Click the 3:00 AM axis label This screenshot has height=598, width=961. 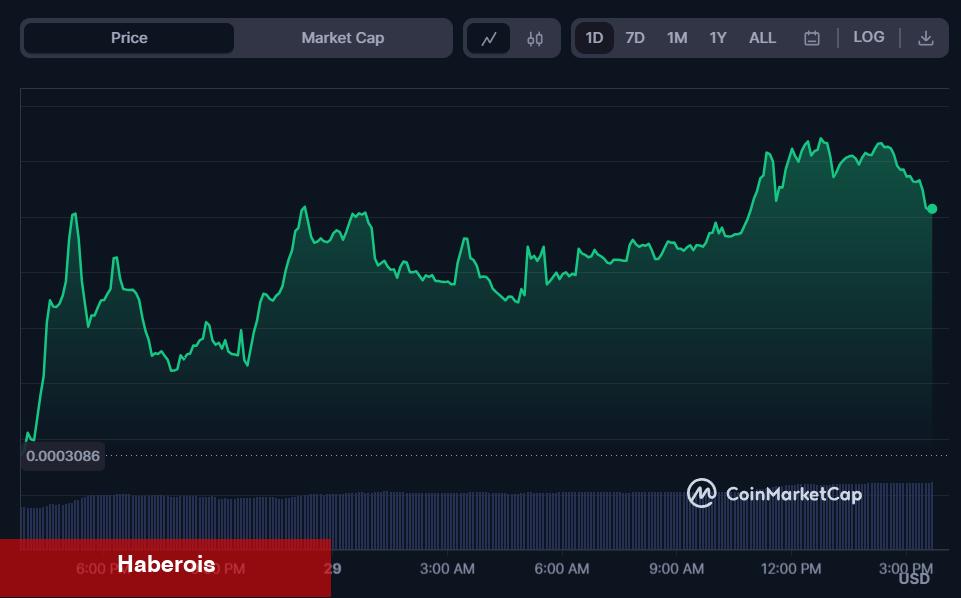pyautogui.click(x=447, y=569)
